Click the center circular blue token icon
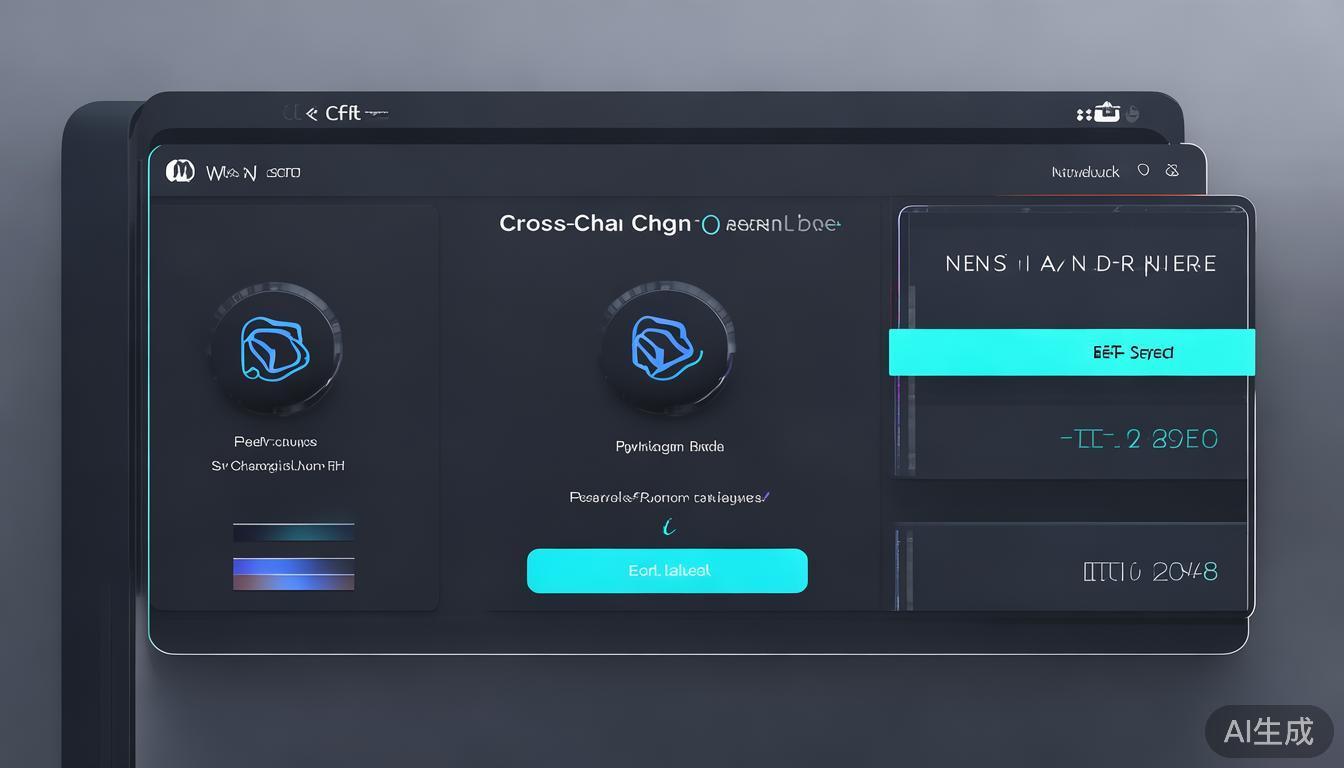The image size is (1344, 768). pyautogui.click(x=667, y=348)
